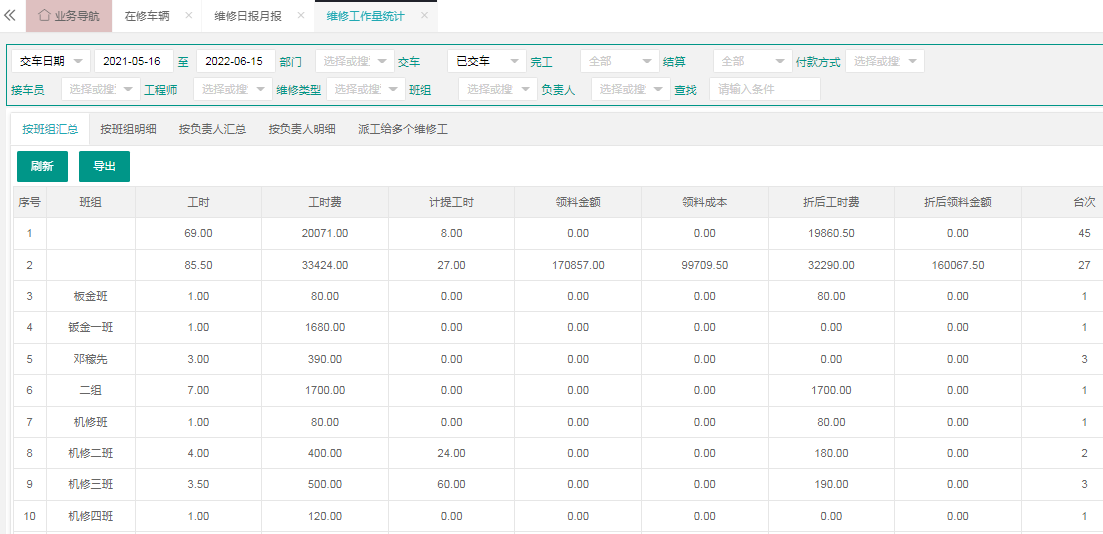This screenshot has width=1103, height=534.
Task: Select row with 机修班
Action: [x=558, y=422]
